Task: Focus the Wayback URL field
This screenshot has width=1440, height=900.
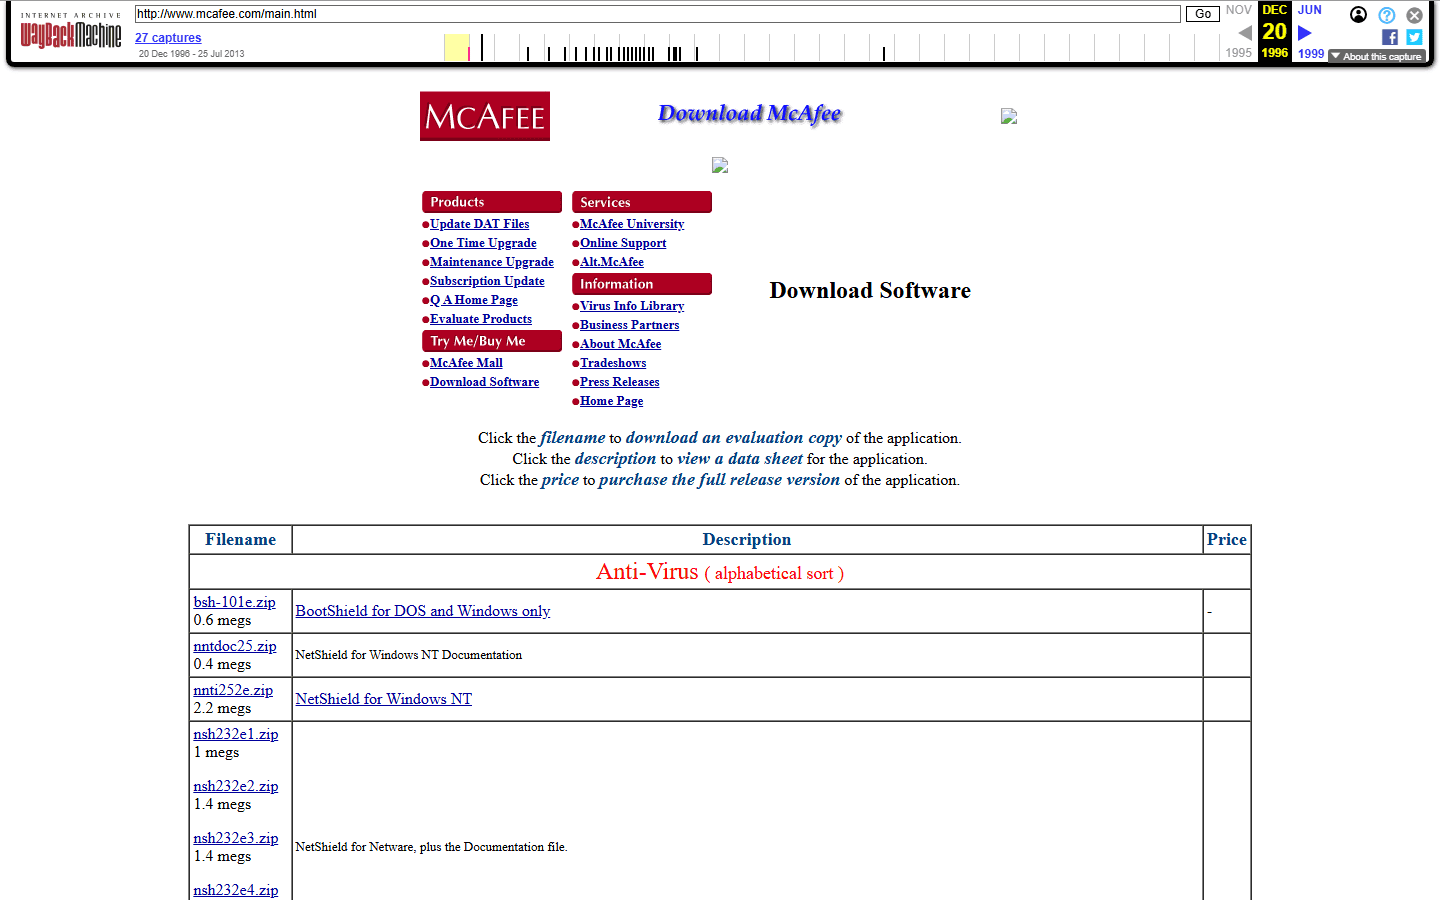Action: (x=657, y=14)
